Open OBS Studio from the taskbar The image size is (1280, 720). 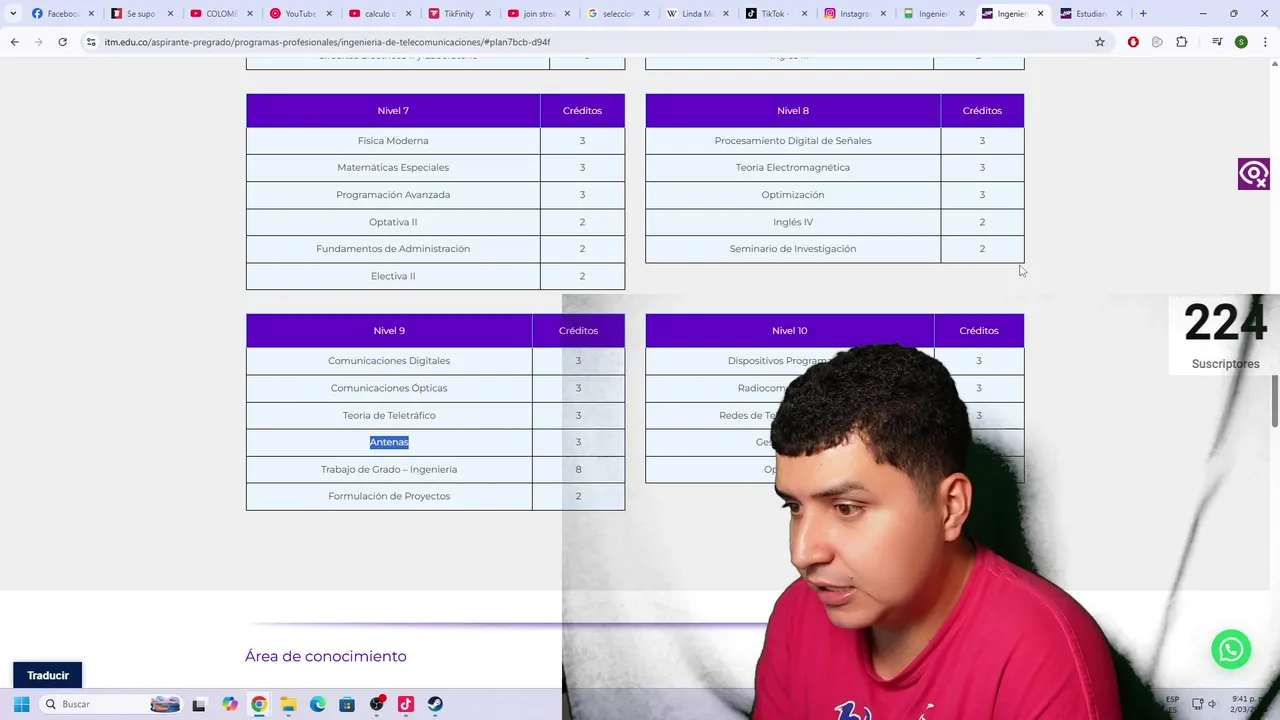[377, 704]
